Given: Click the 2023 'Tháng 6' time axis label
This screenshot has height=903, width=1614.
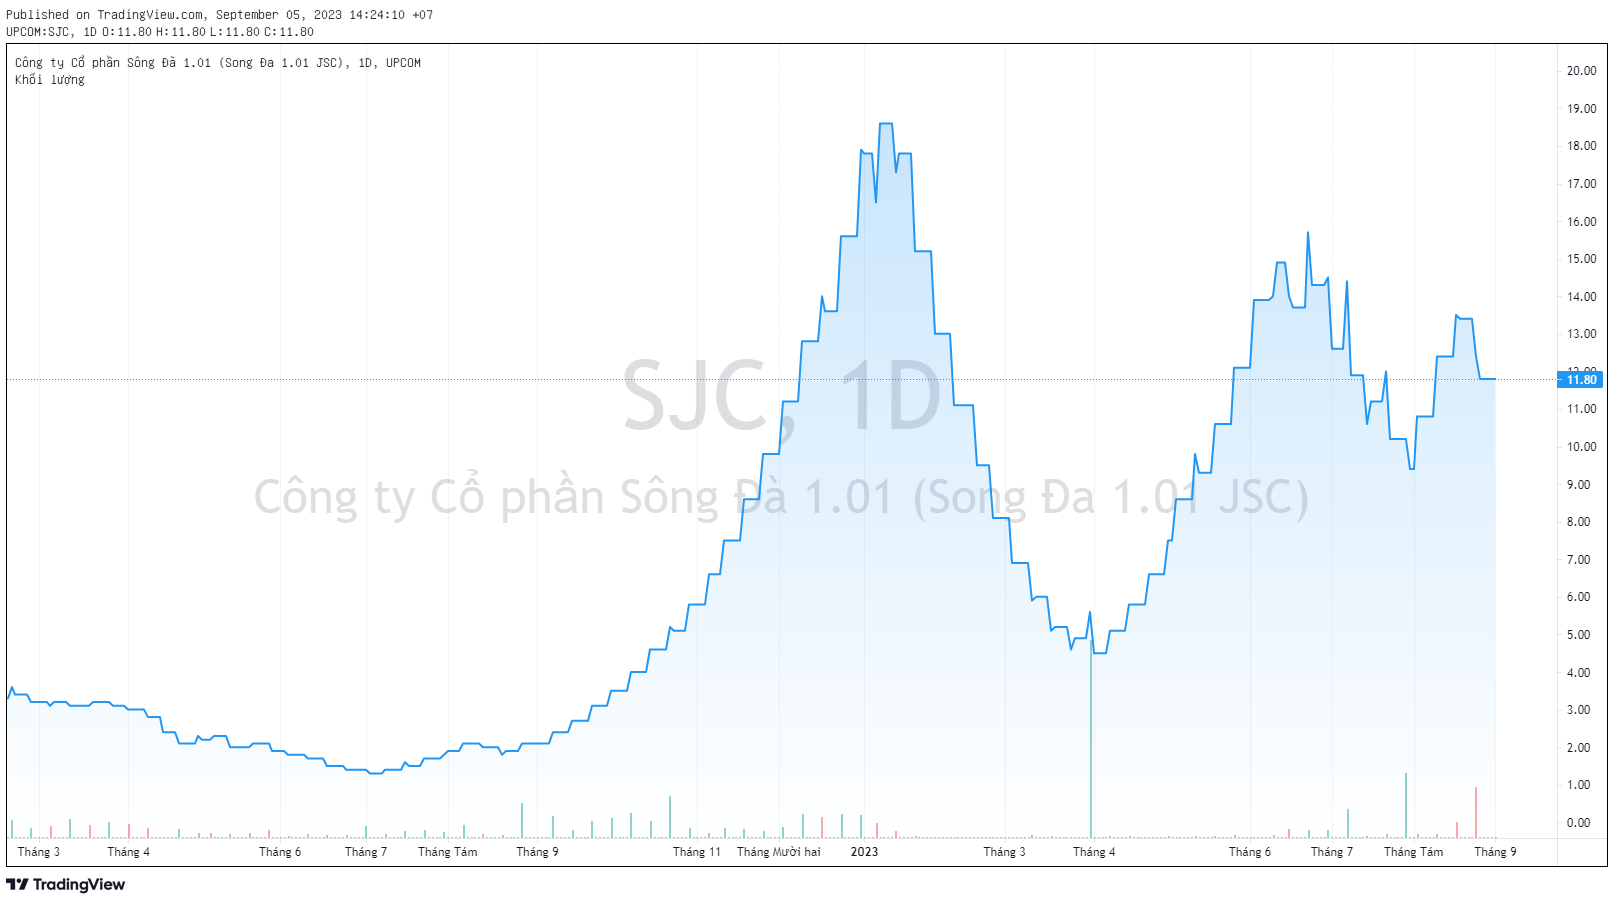Looking at the screenshot, I should (1251, 852).
